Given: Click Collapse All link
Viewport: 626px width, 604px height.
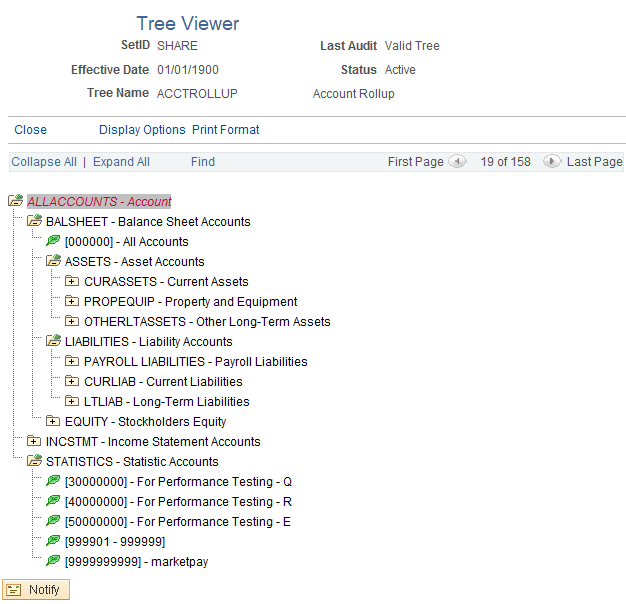Looking at the screenshot, I should [44, 162].
